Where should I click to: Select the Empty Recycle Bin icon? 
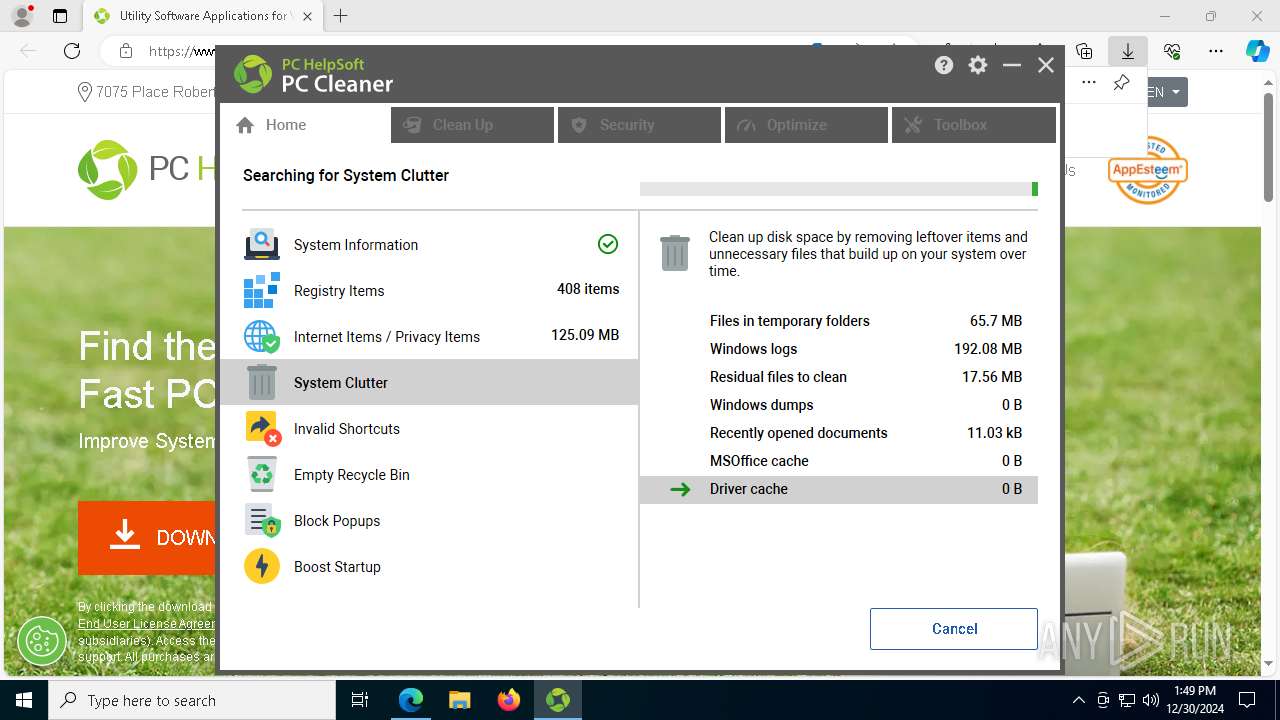(x=262, y=474)
